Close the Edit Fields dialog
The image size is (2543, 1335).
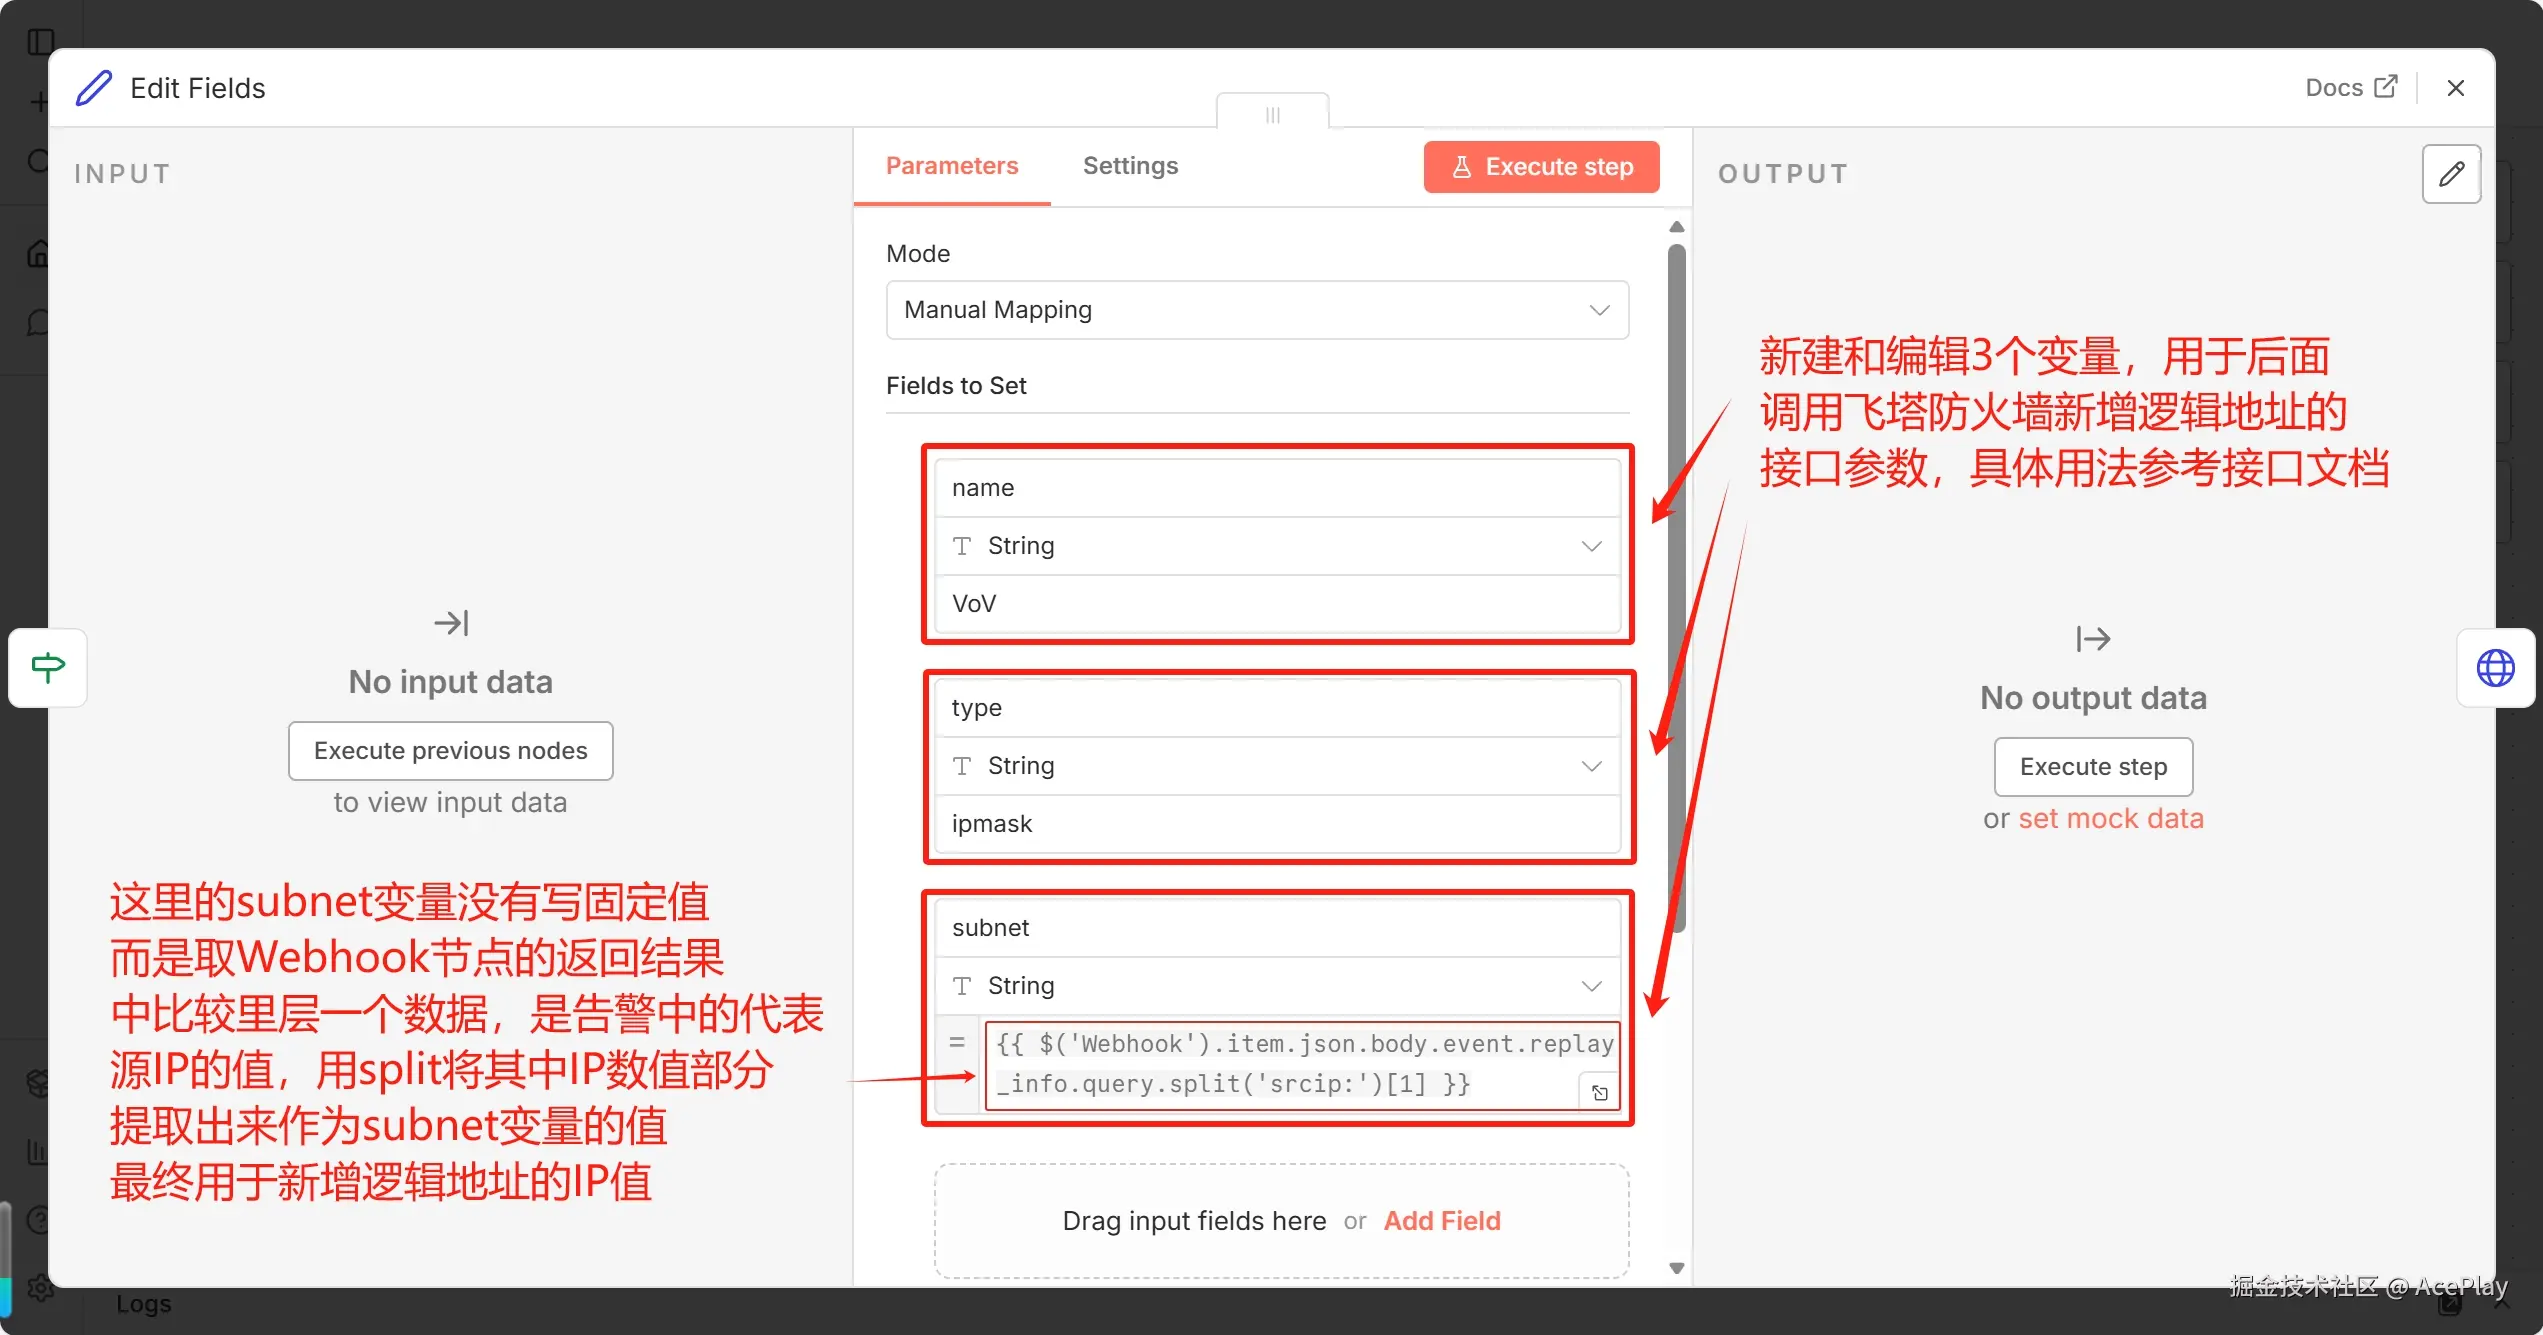pyautogui.click(x=2455, y=88)
